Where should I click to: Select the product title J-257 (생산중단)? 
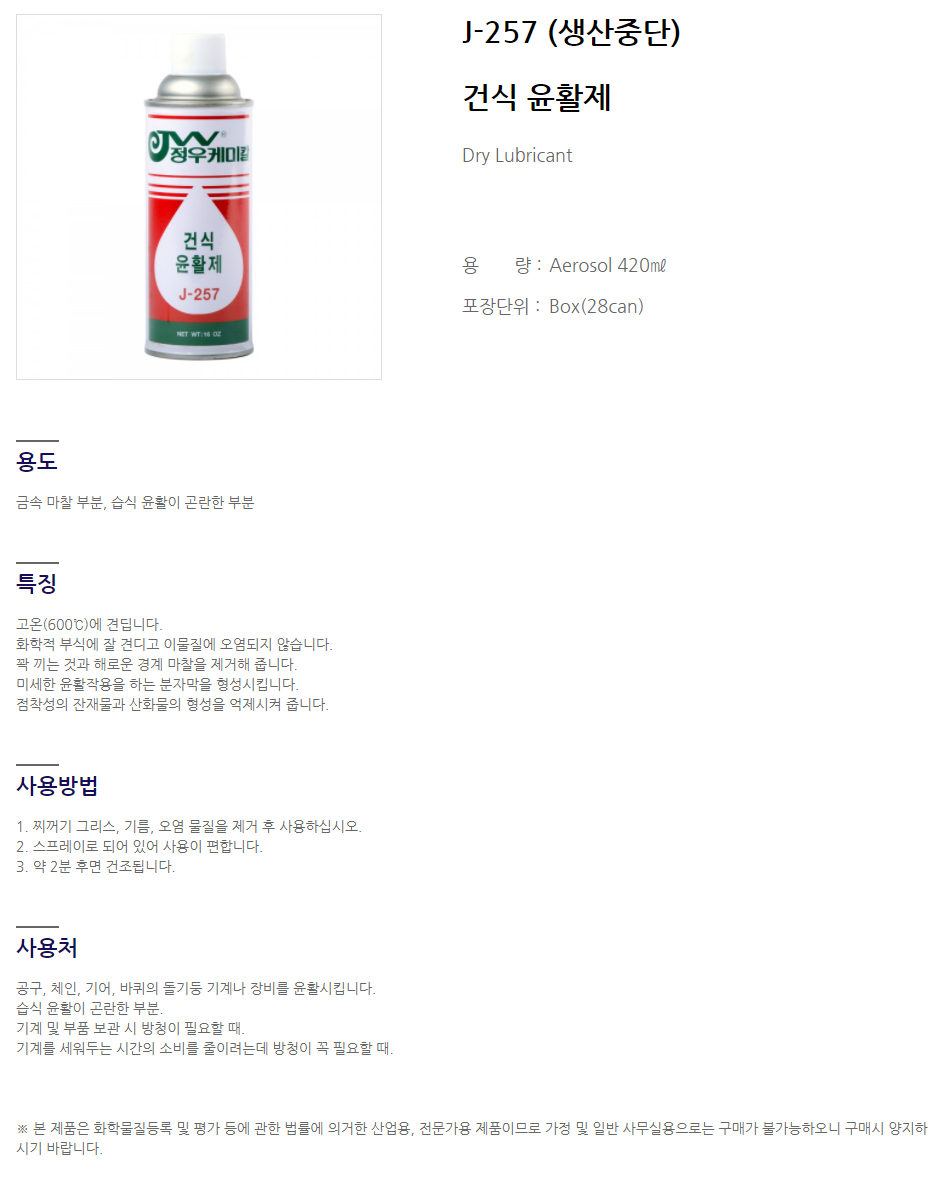click(x=571, y=32)
